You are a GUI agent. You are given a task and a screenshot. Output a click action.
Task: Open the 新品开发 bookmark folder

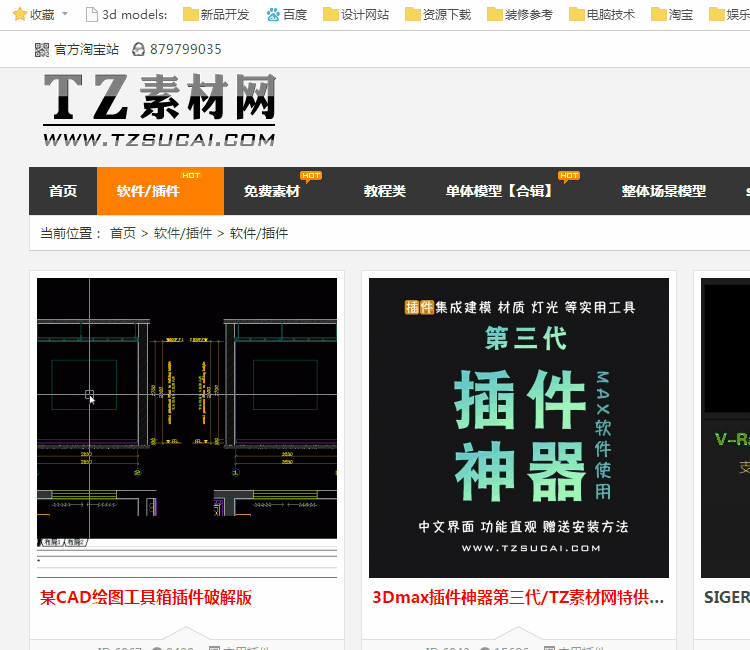(x=216, y=15)
